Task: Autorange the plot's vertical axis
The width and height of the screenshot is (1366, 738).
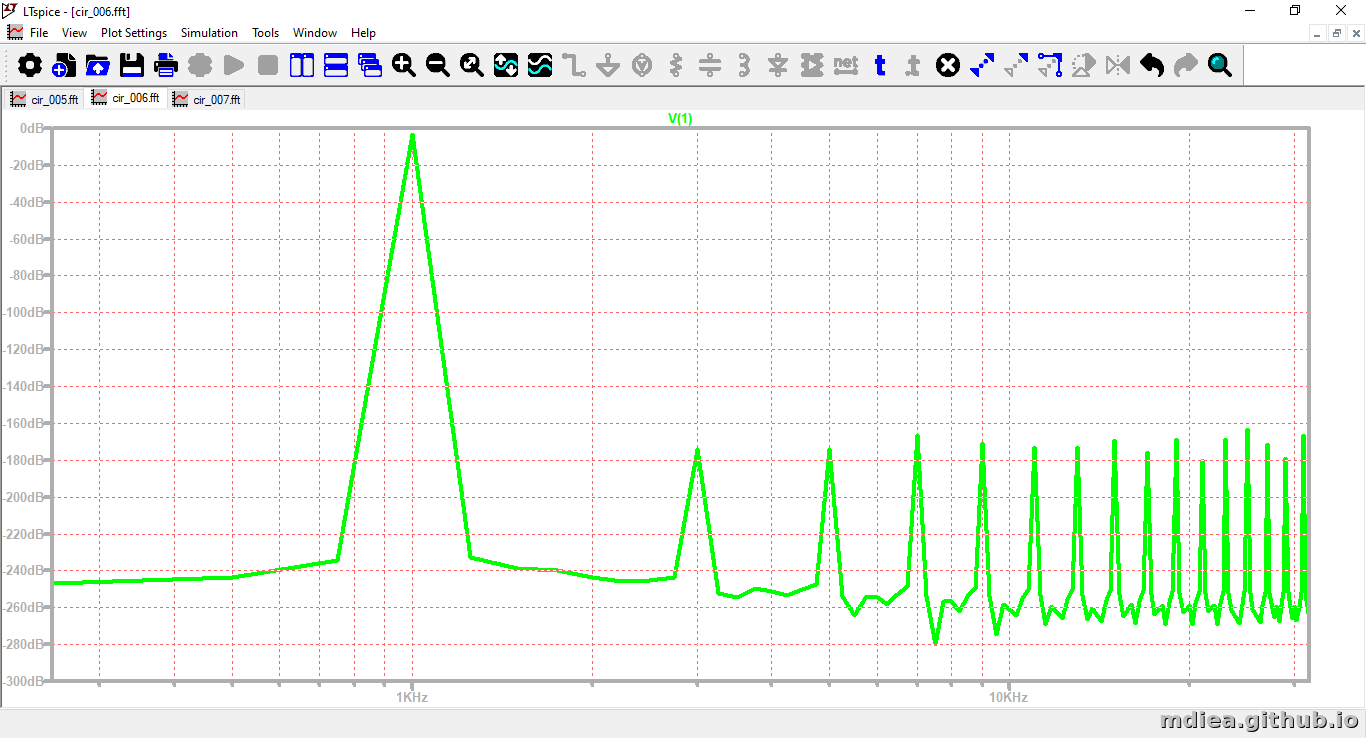Action: (x=506, y=66)
